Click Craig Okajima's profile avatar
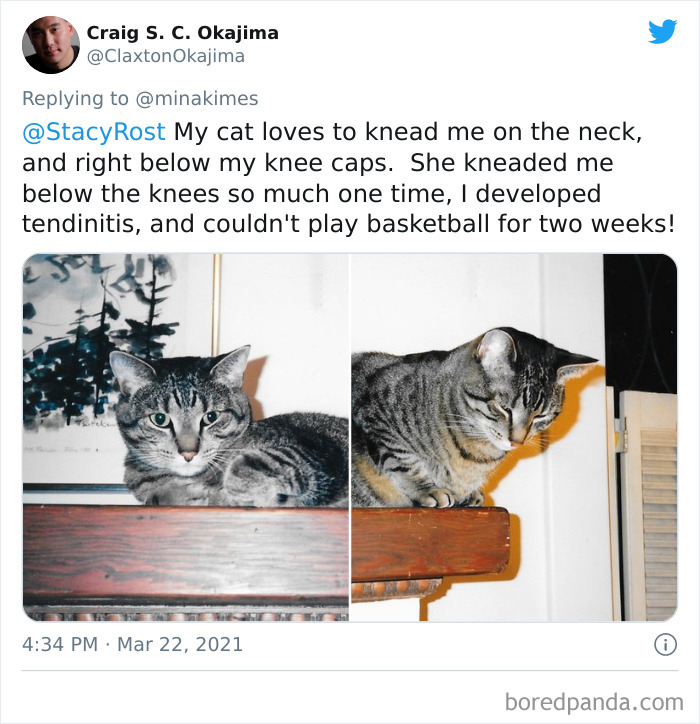Viewport: 700px width, 724px height. [51, 45]
